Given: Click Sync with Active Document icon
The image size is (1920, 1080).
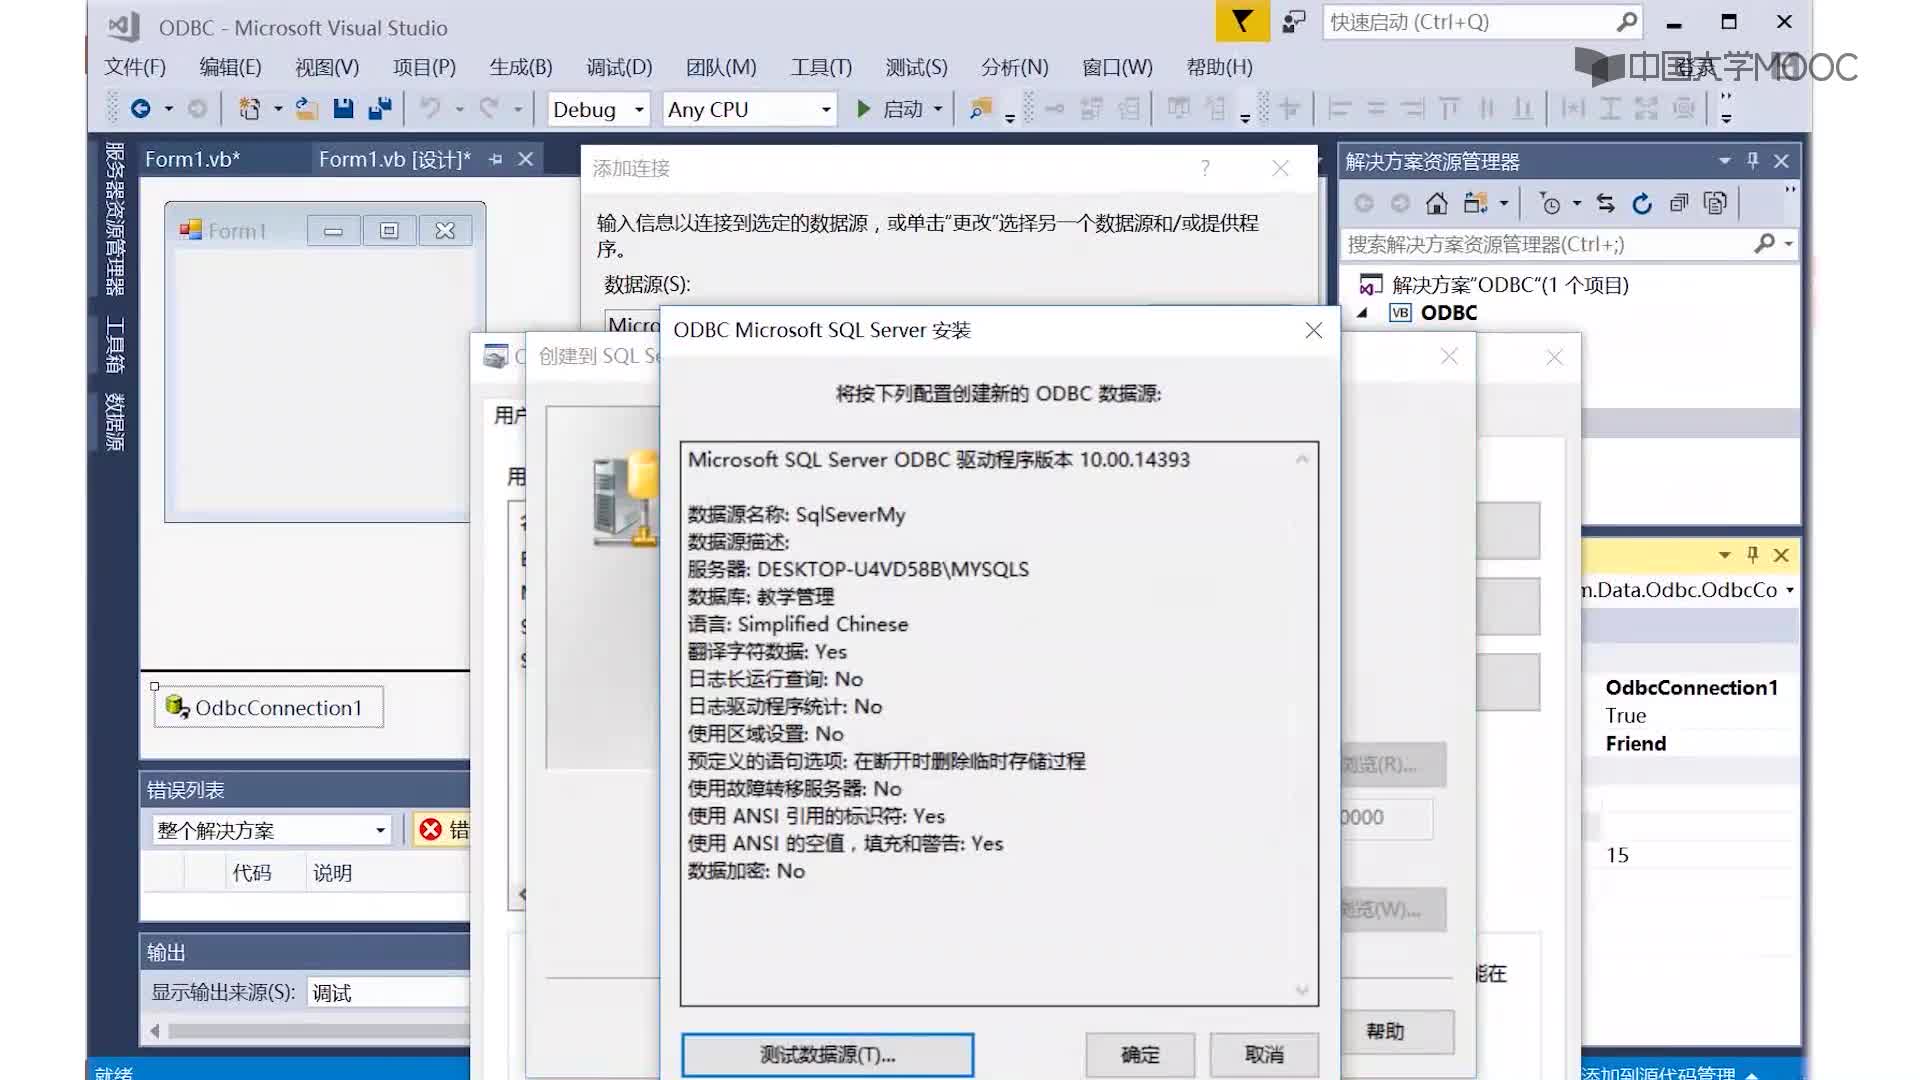Looking at the screenshot, I should [1606, 204].
